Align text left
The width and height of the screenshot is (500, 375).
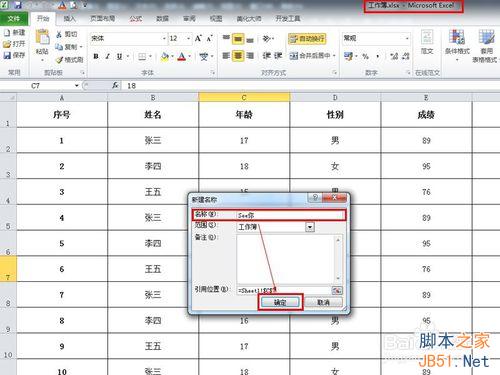(x=226, y=56)
